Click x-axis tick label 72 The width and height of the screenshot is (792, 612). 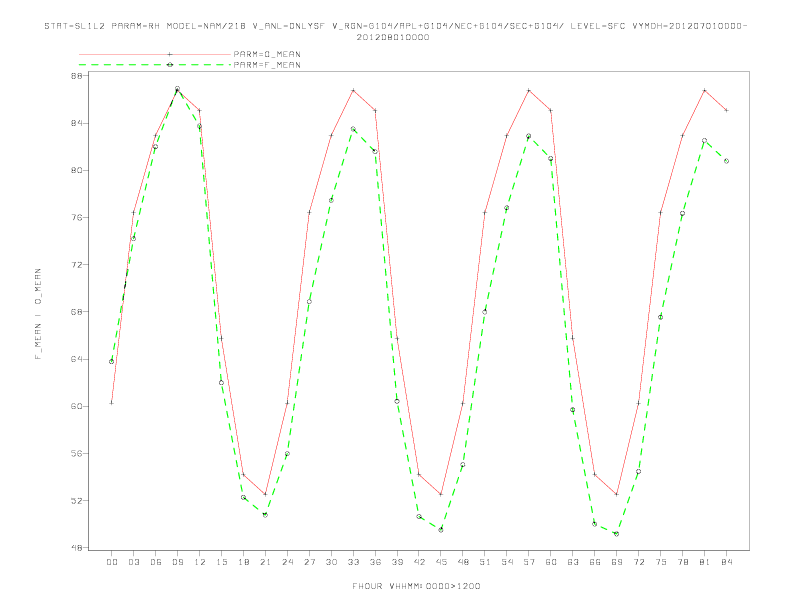(x=638, y=562)
